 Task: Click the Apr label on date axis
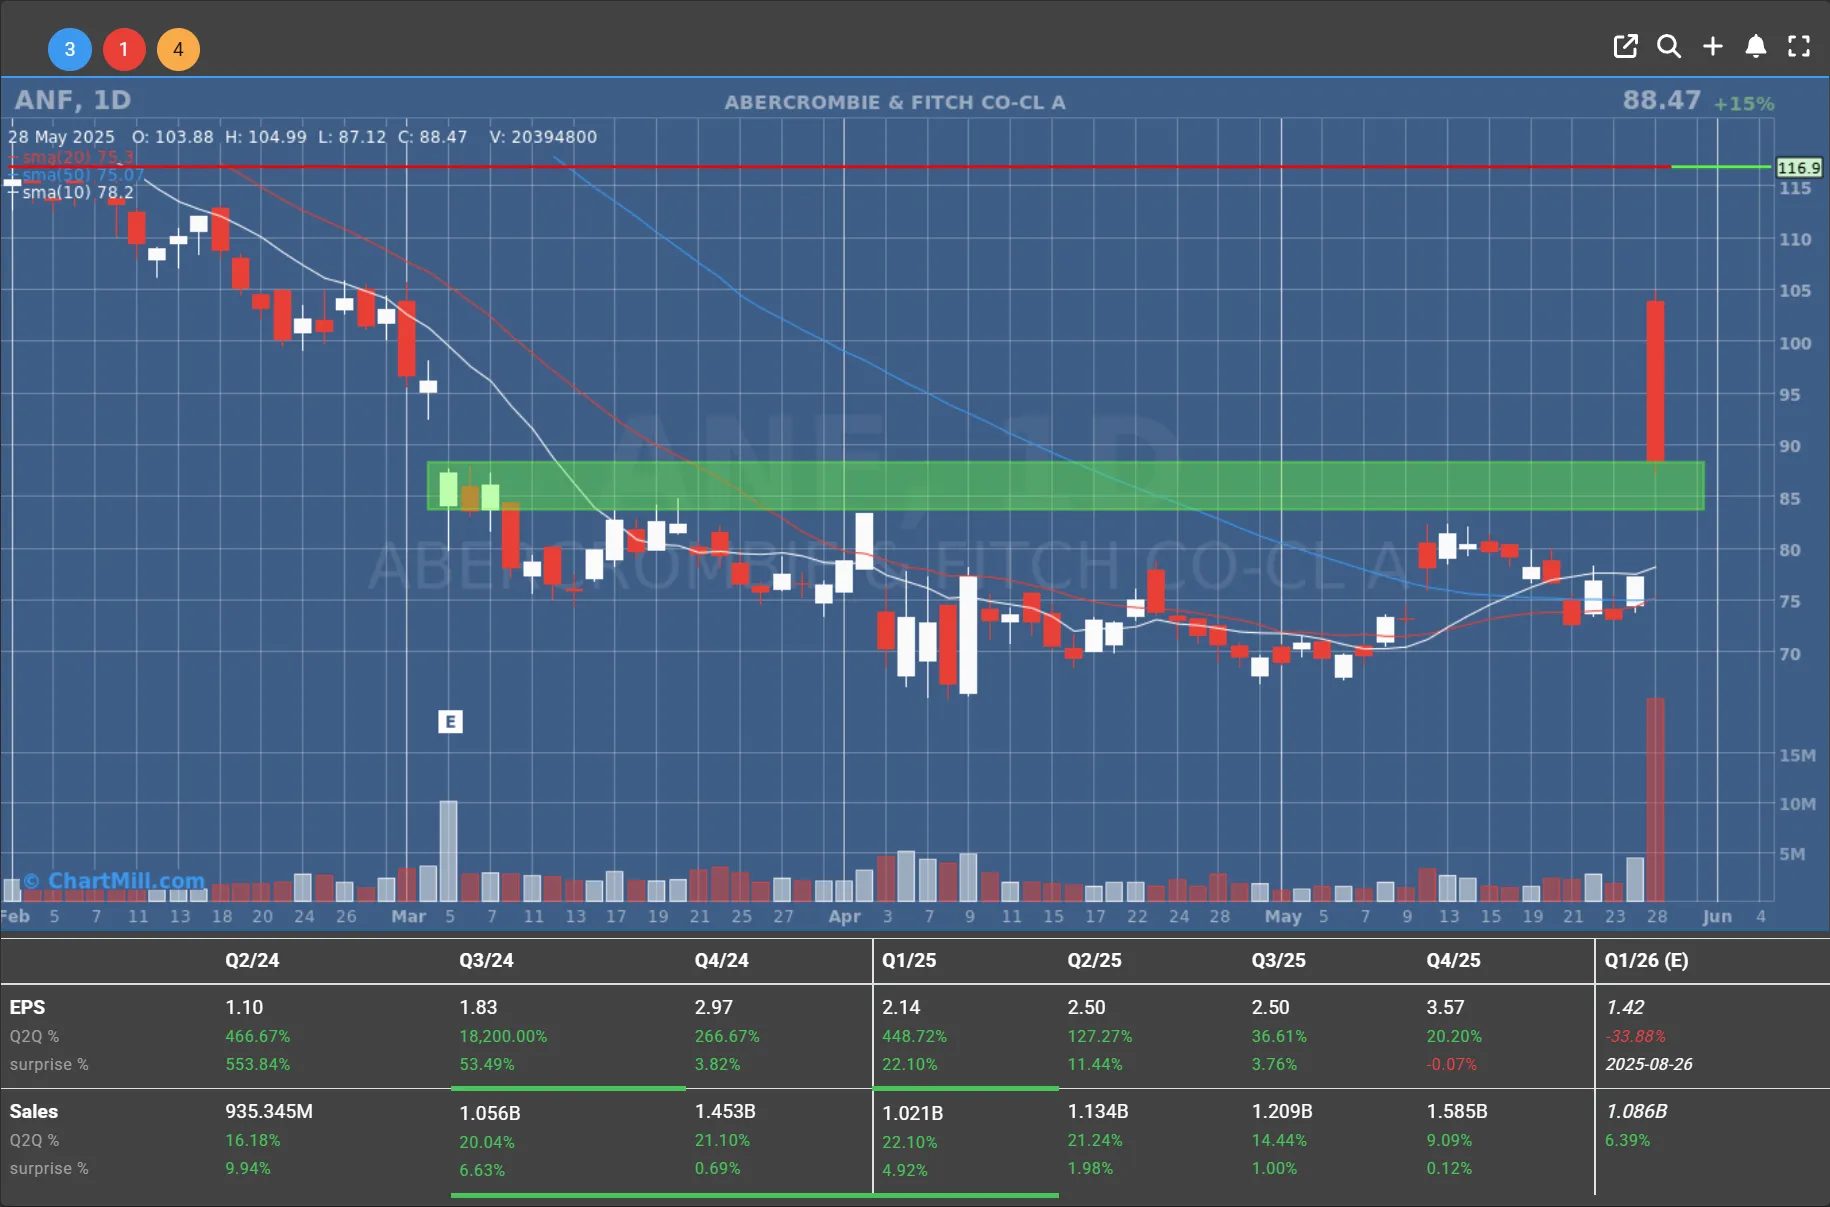click(844, 916)
